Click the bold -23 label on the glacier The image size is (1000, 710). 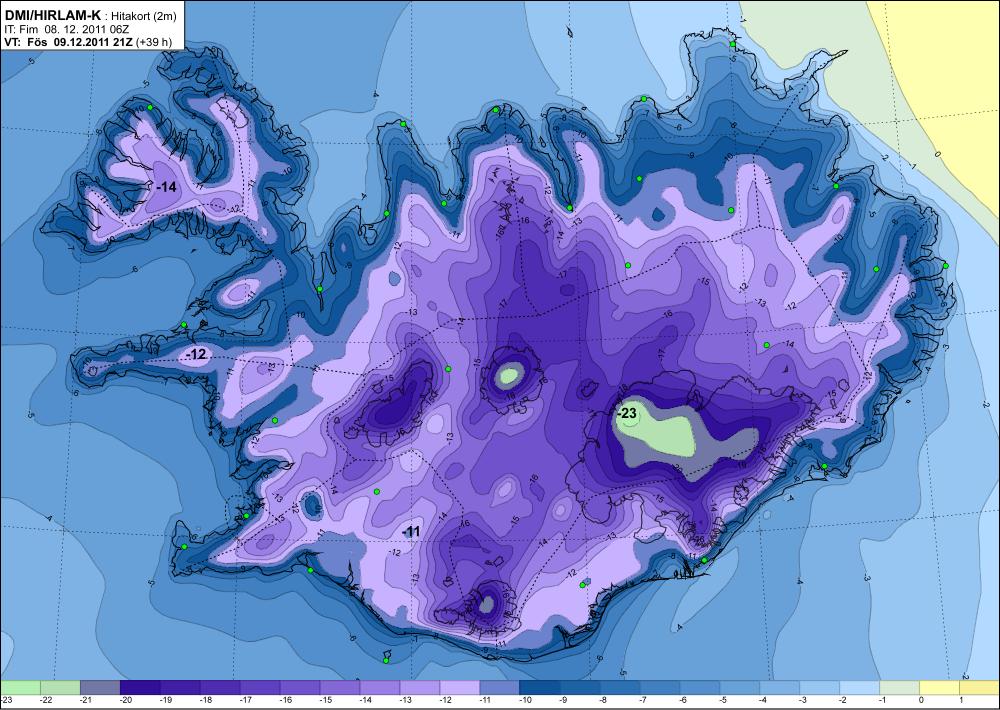pyautogui.click(x=626, y=413)
